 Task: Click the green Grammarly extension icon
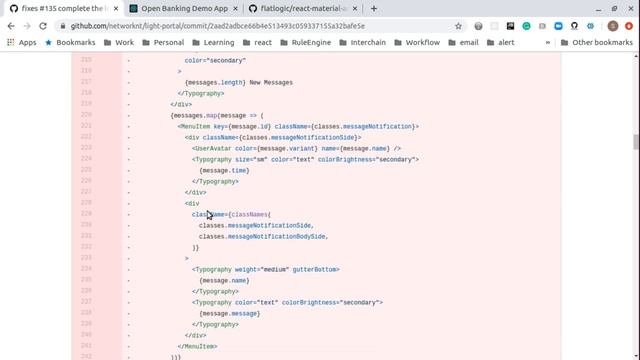tap(527, 26)
